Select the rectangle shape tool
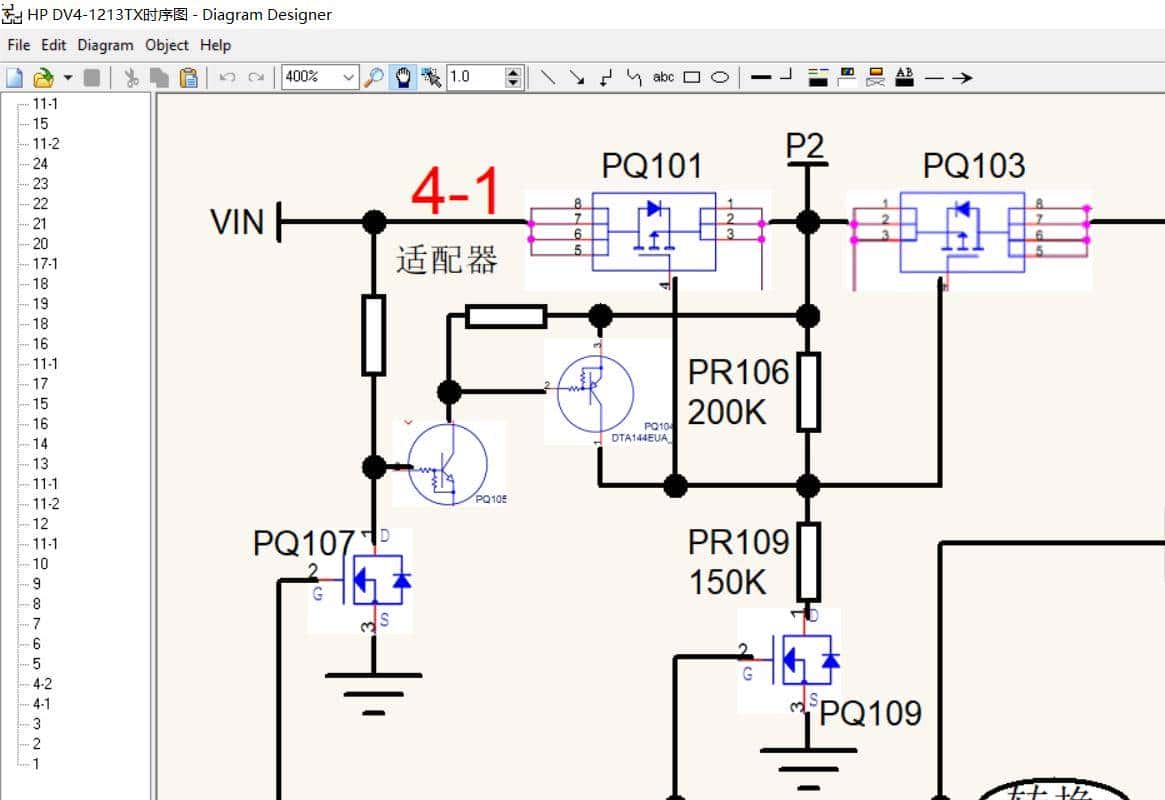 [691, 77]
